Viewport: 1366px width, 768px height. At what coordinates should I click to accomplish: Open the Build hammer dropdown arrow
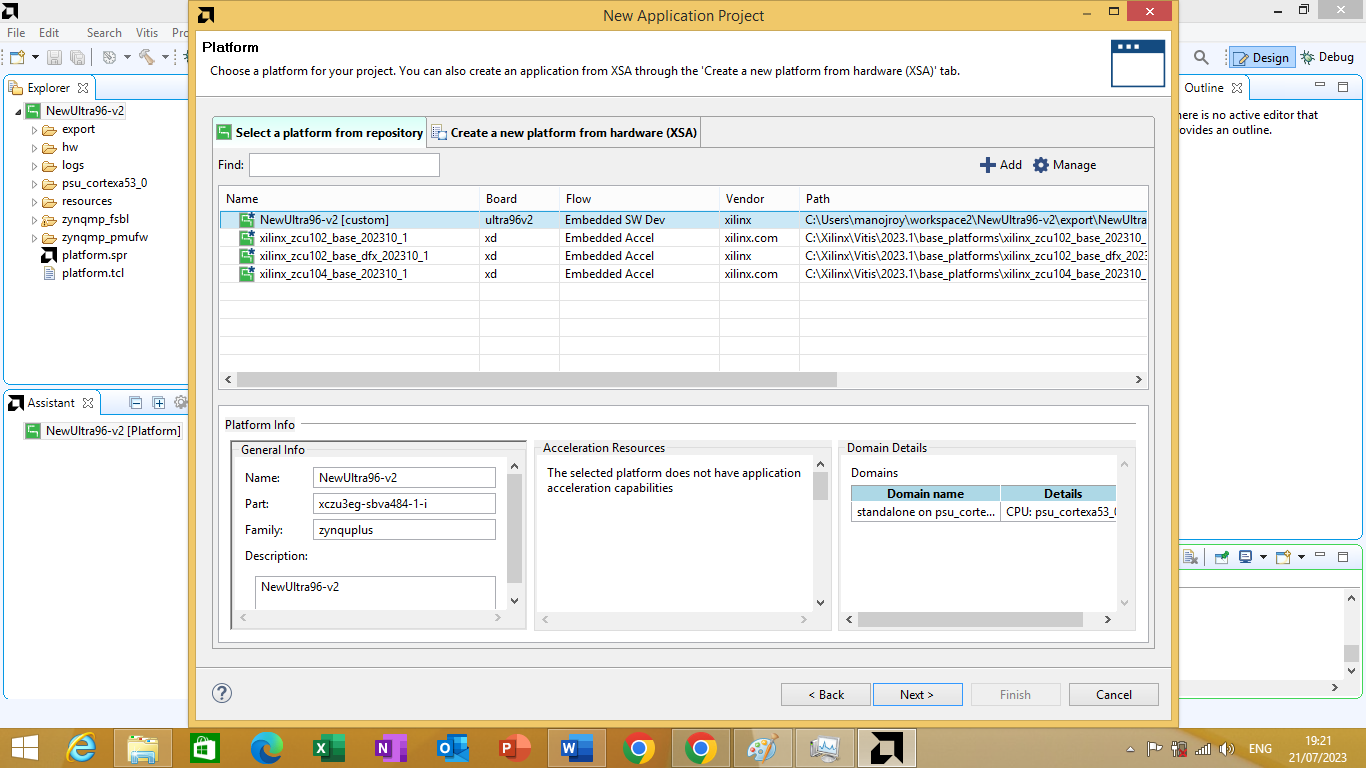(166, 58)
